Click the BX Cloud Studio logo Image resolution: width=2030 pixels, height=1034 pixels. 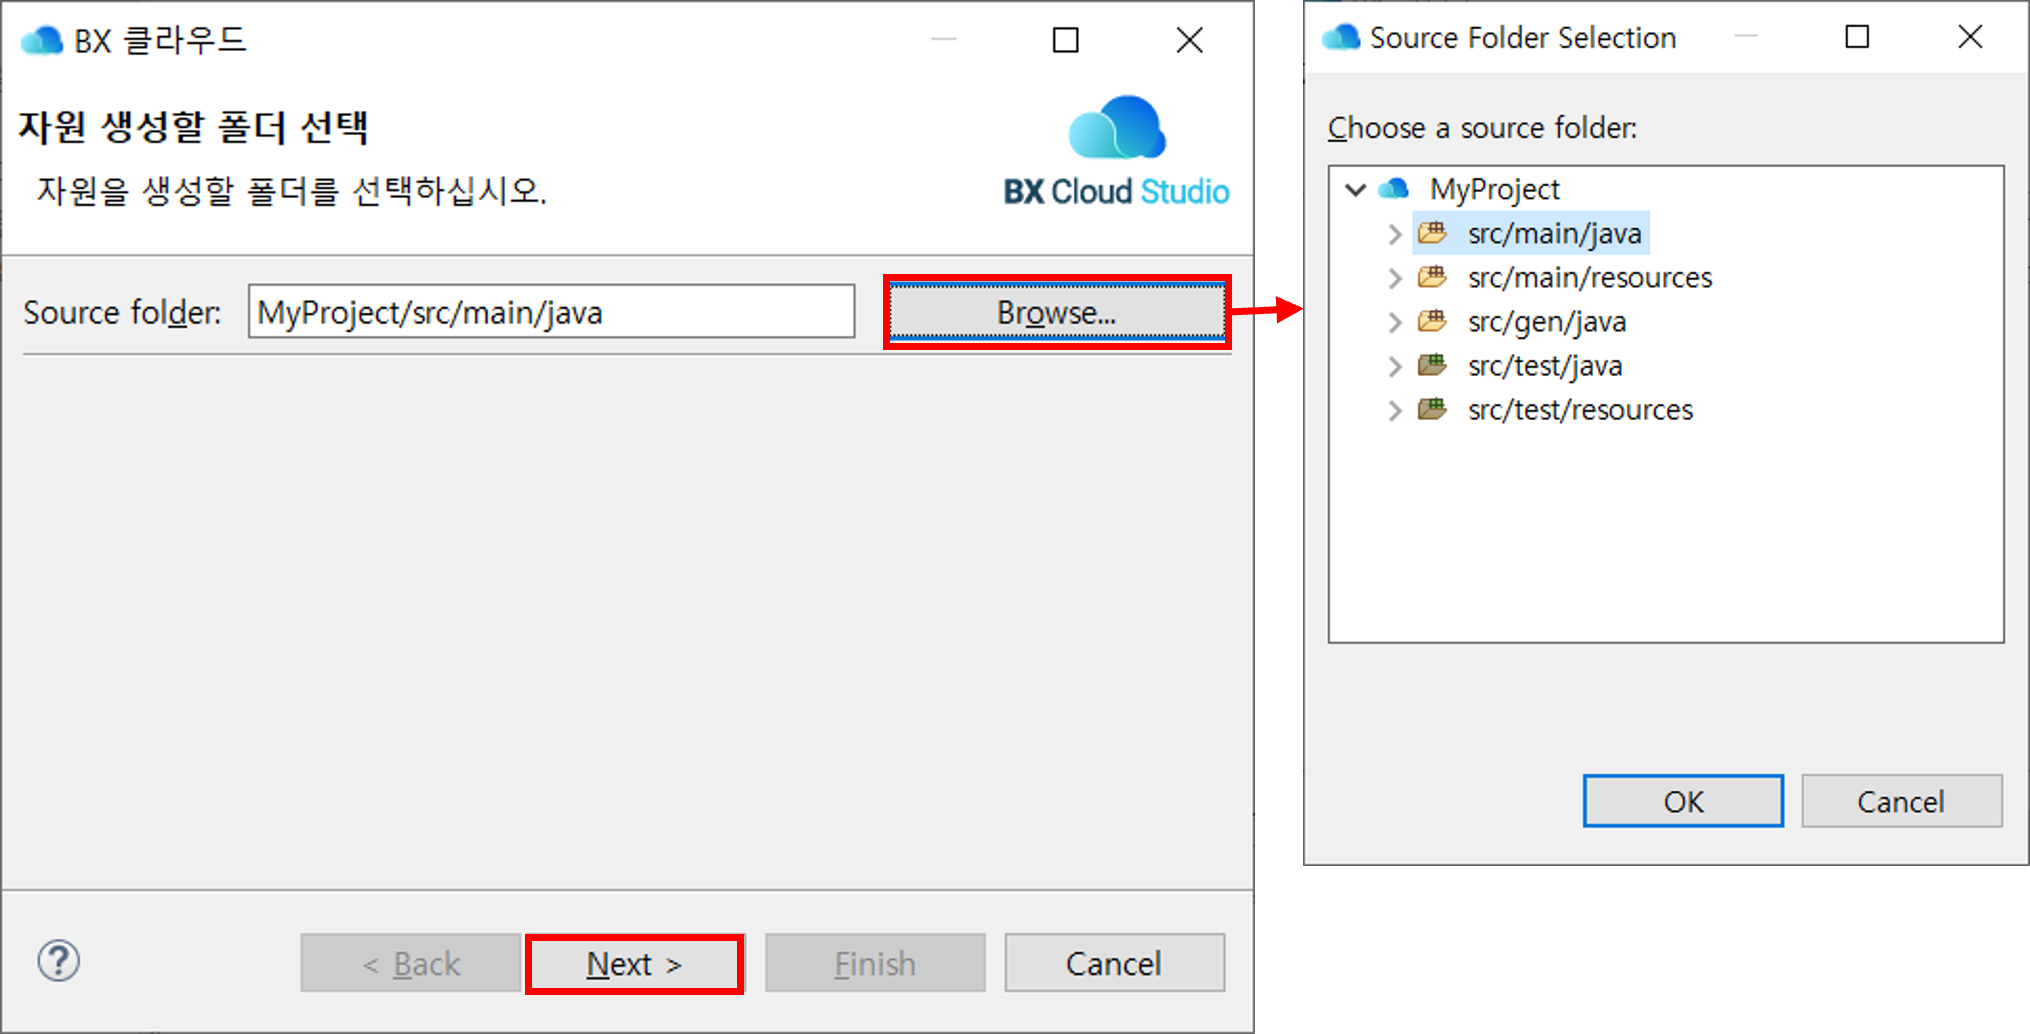1116,152
